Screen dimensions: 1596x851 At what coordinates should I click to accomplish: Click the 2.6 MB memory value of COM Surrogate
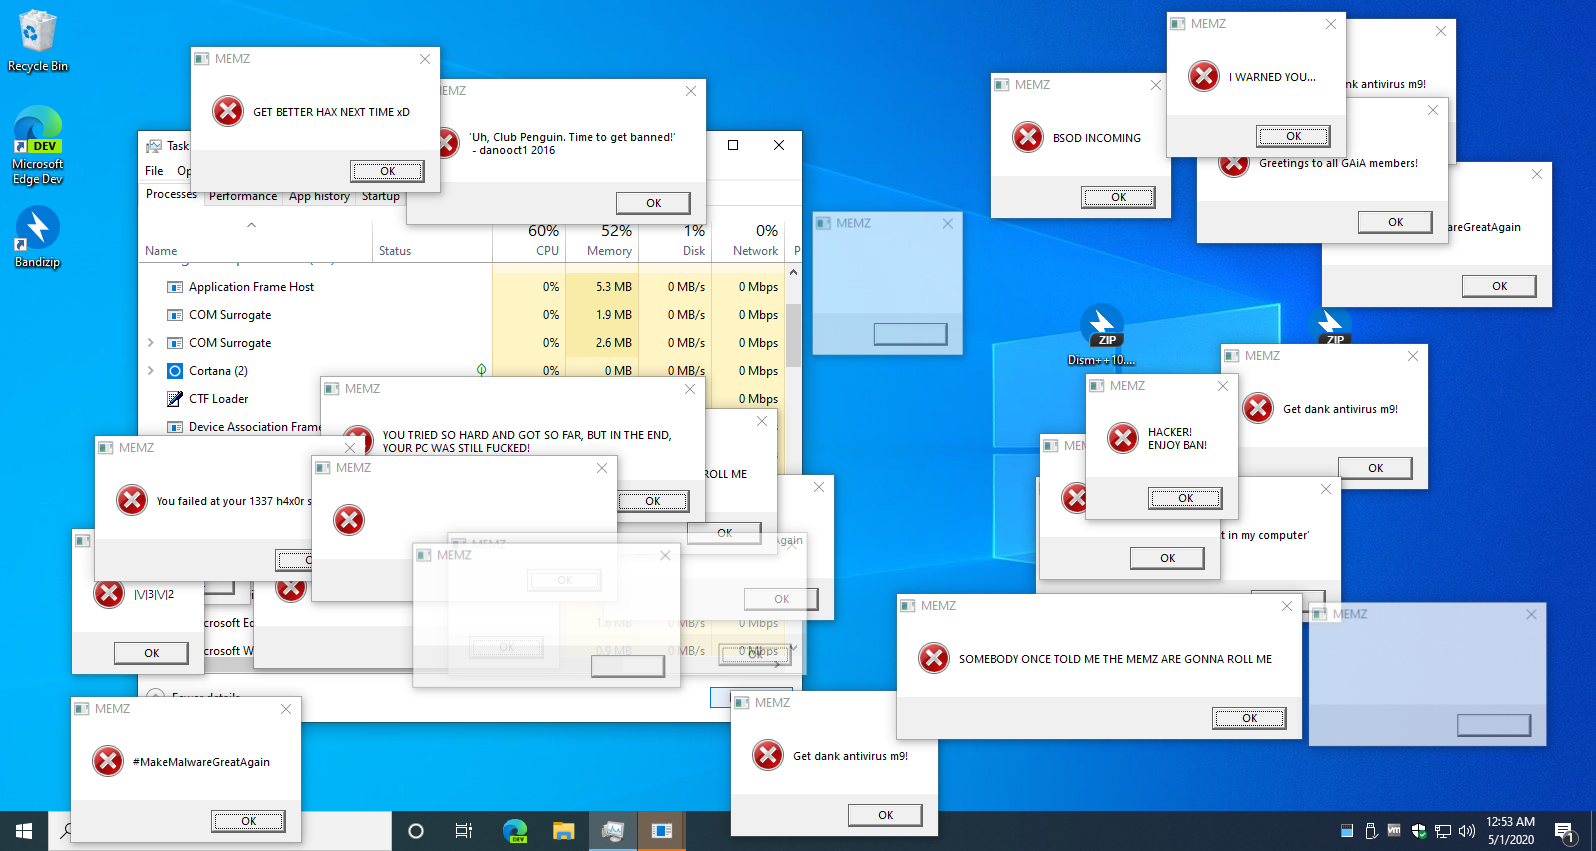pyautogui.click(x=602, y=343)
